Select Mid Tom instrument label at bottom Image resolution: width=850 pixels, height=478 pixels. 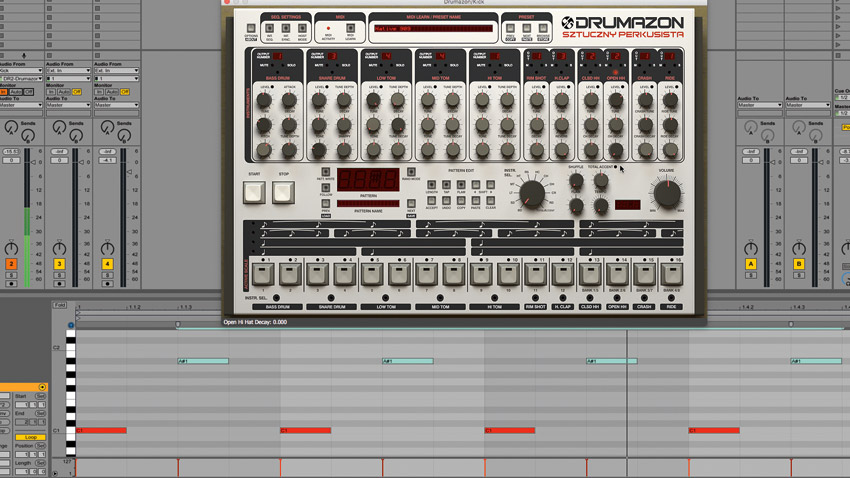[440, 307]
